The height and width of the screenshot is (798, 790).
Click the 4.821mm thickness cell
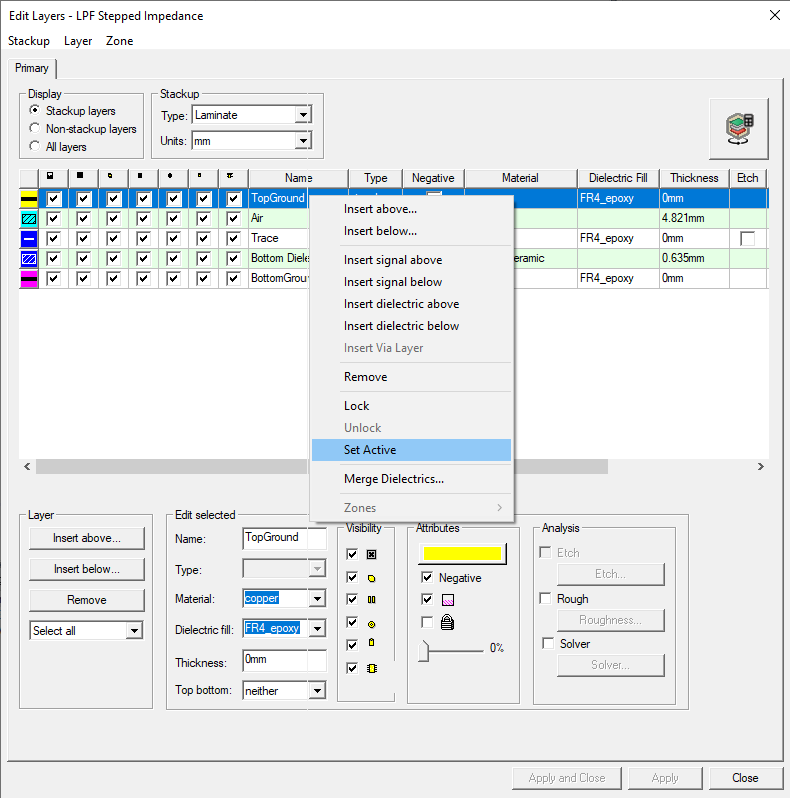pos(694,218)
